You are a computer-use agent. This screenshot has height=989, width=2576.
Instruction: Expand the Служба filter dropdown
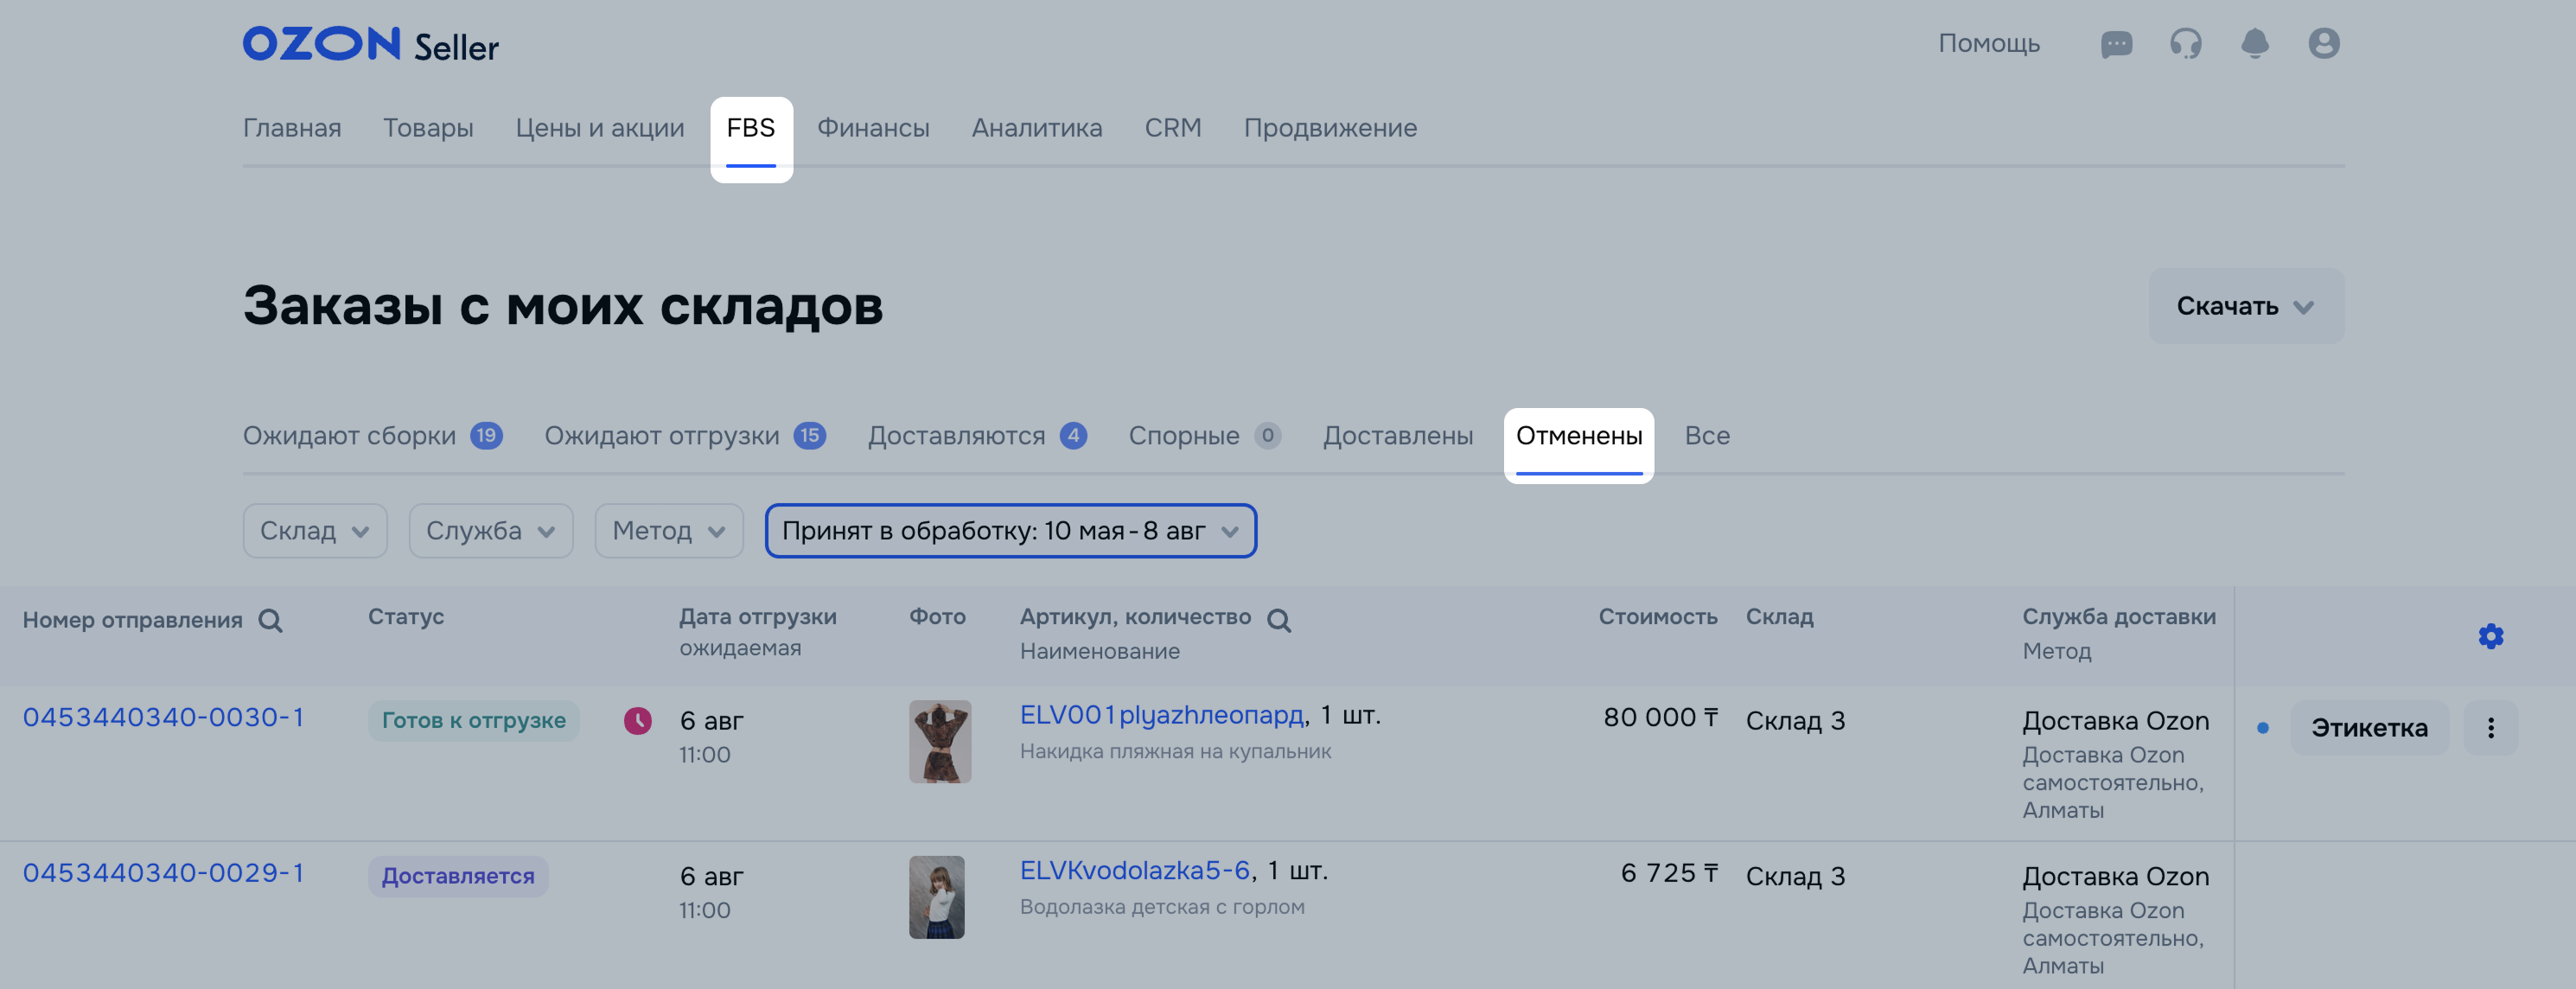point(491,531)
